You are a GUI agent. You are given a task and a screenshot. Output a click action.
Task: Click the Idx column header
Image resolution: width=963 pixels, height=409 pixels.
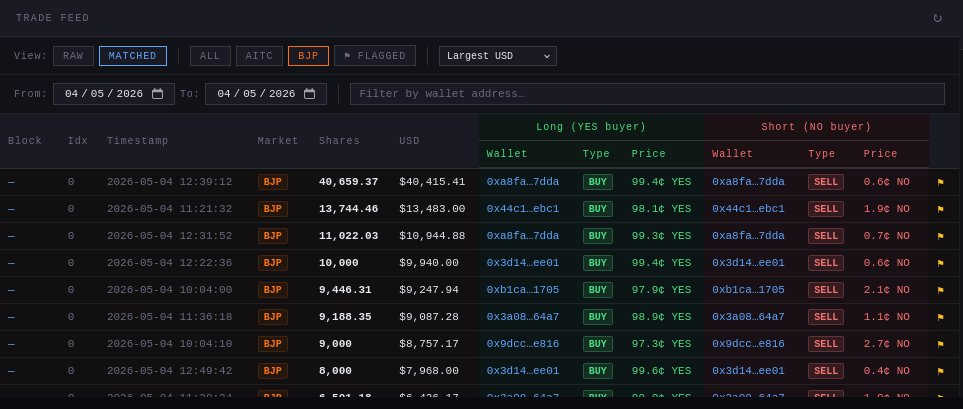(77, 141)
